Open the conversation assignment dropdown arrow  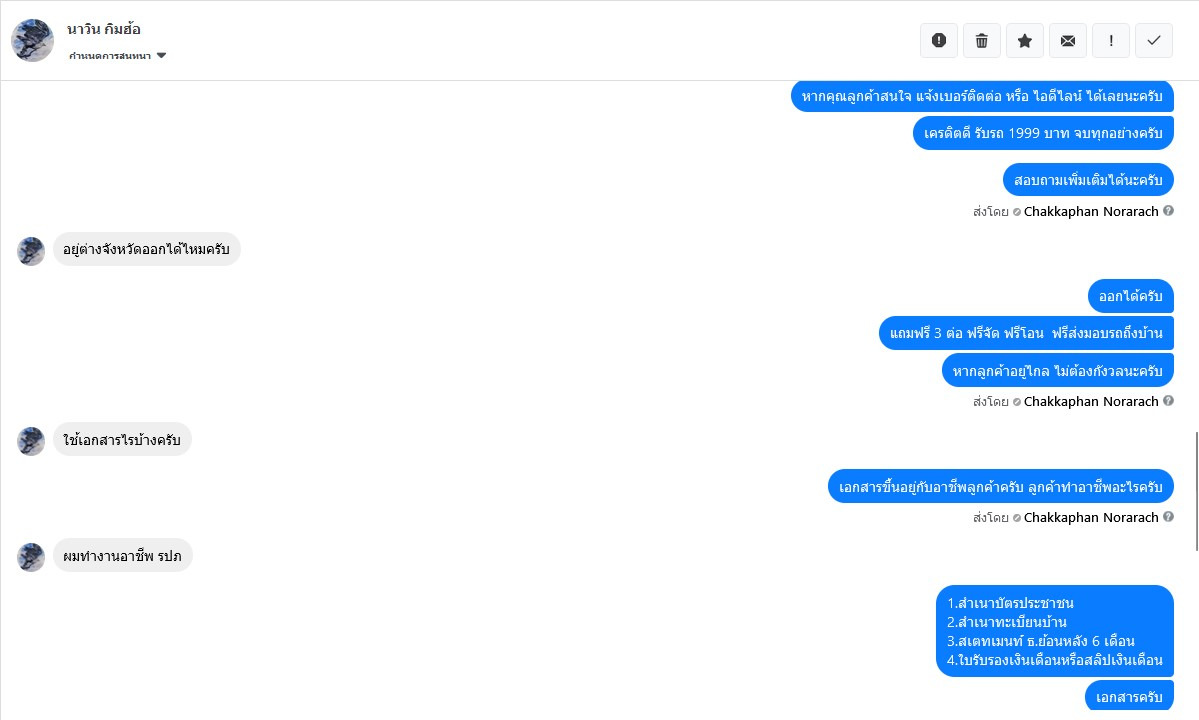pyautogui.click(x=161, y=55)
